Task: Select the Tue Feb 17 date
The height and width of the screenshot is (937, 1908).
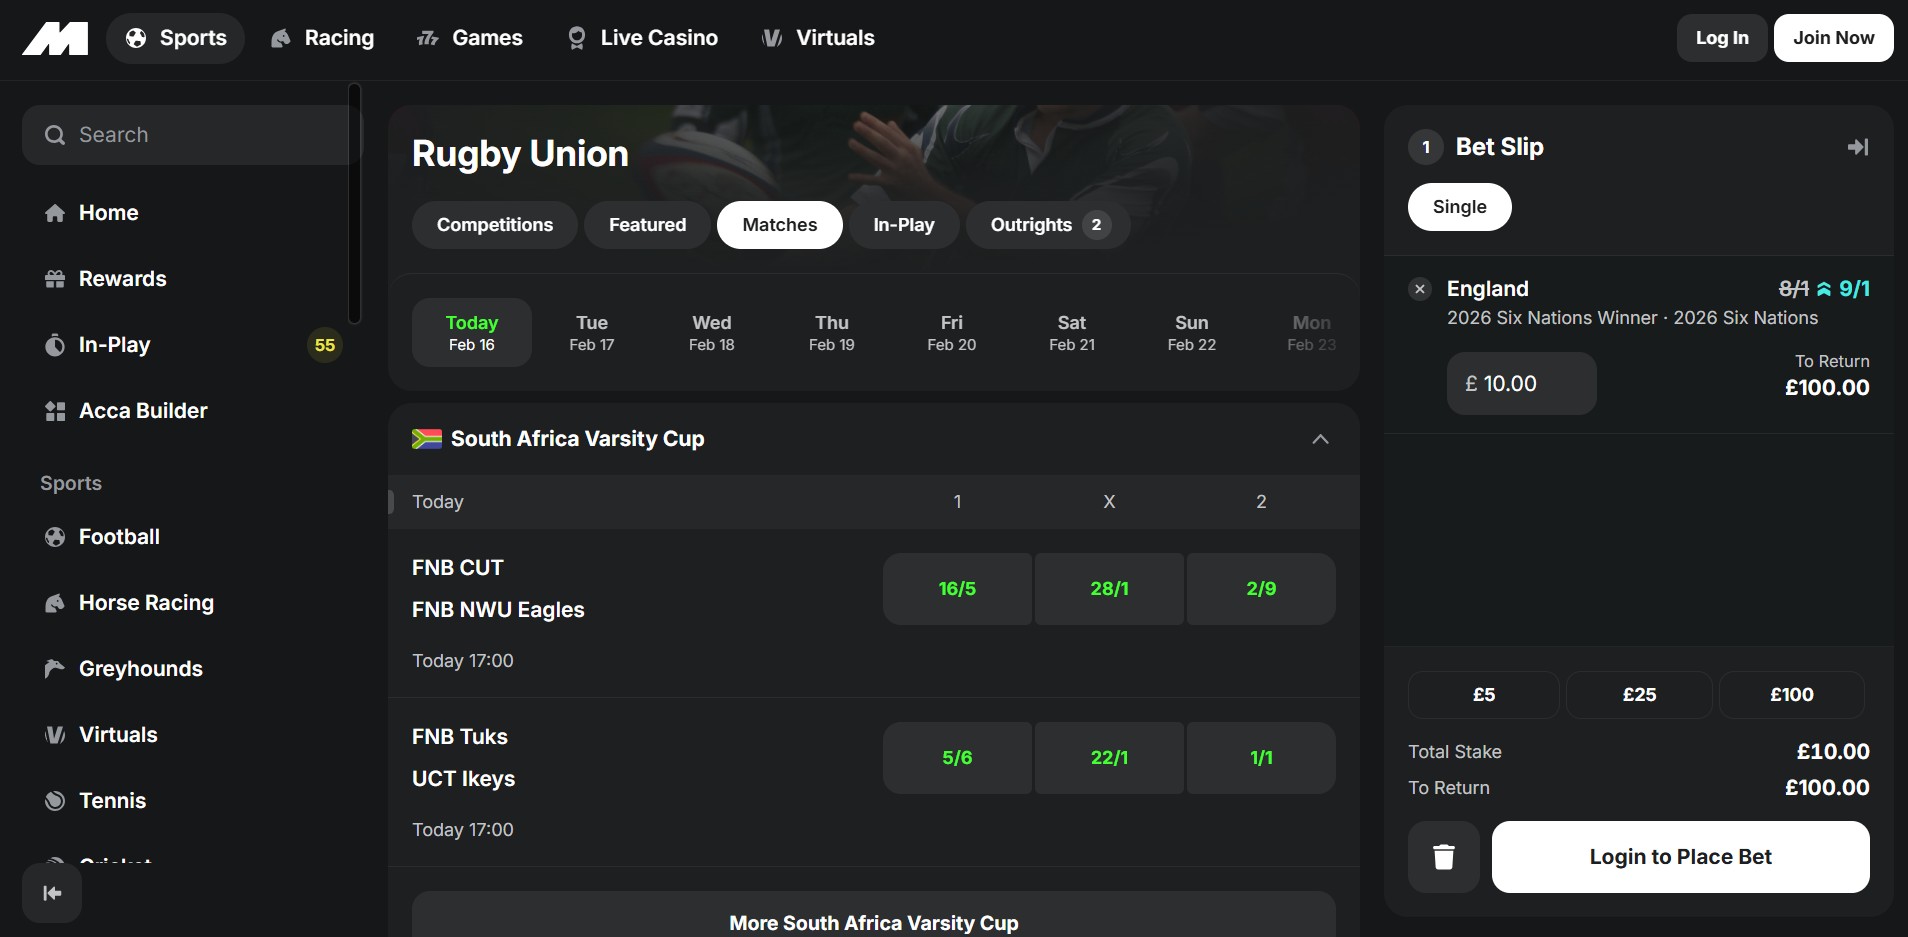Action: point(592,333)
